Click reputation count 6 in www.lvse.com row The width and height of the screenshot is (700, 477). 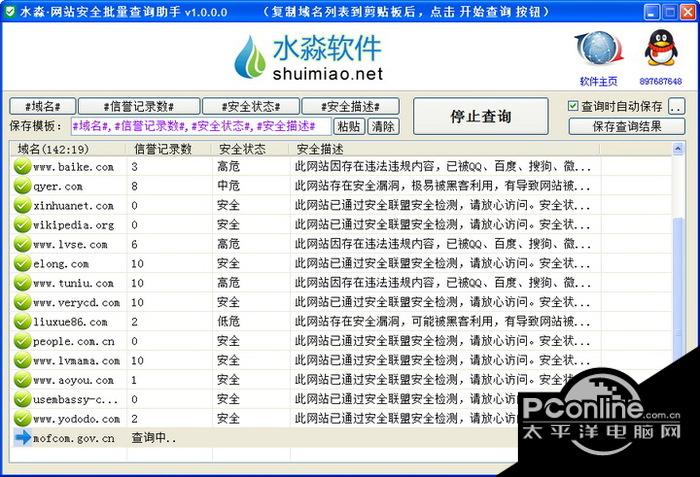[134, 244]
